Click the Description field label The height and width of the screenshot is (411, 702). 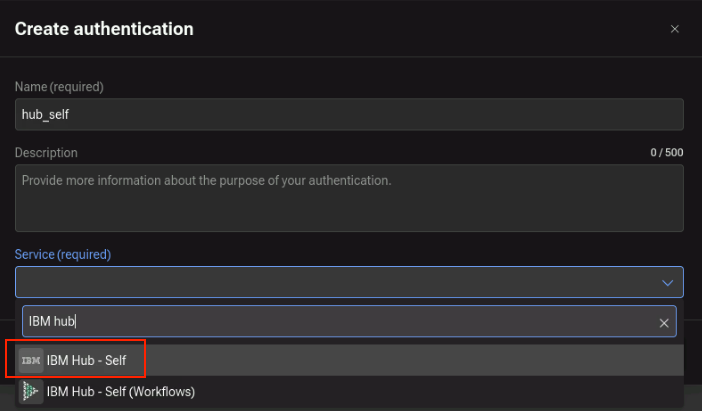46,153
